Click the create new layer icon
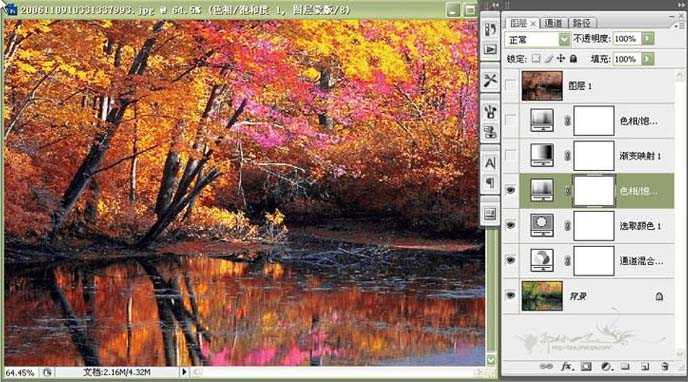 point(645,367)
